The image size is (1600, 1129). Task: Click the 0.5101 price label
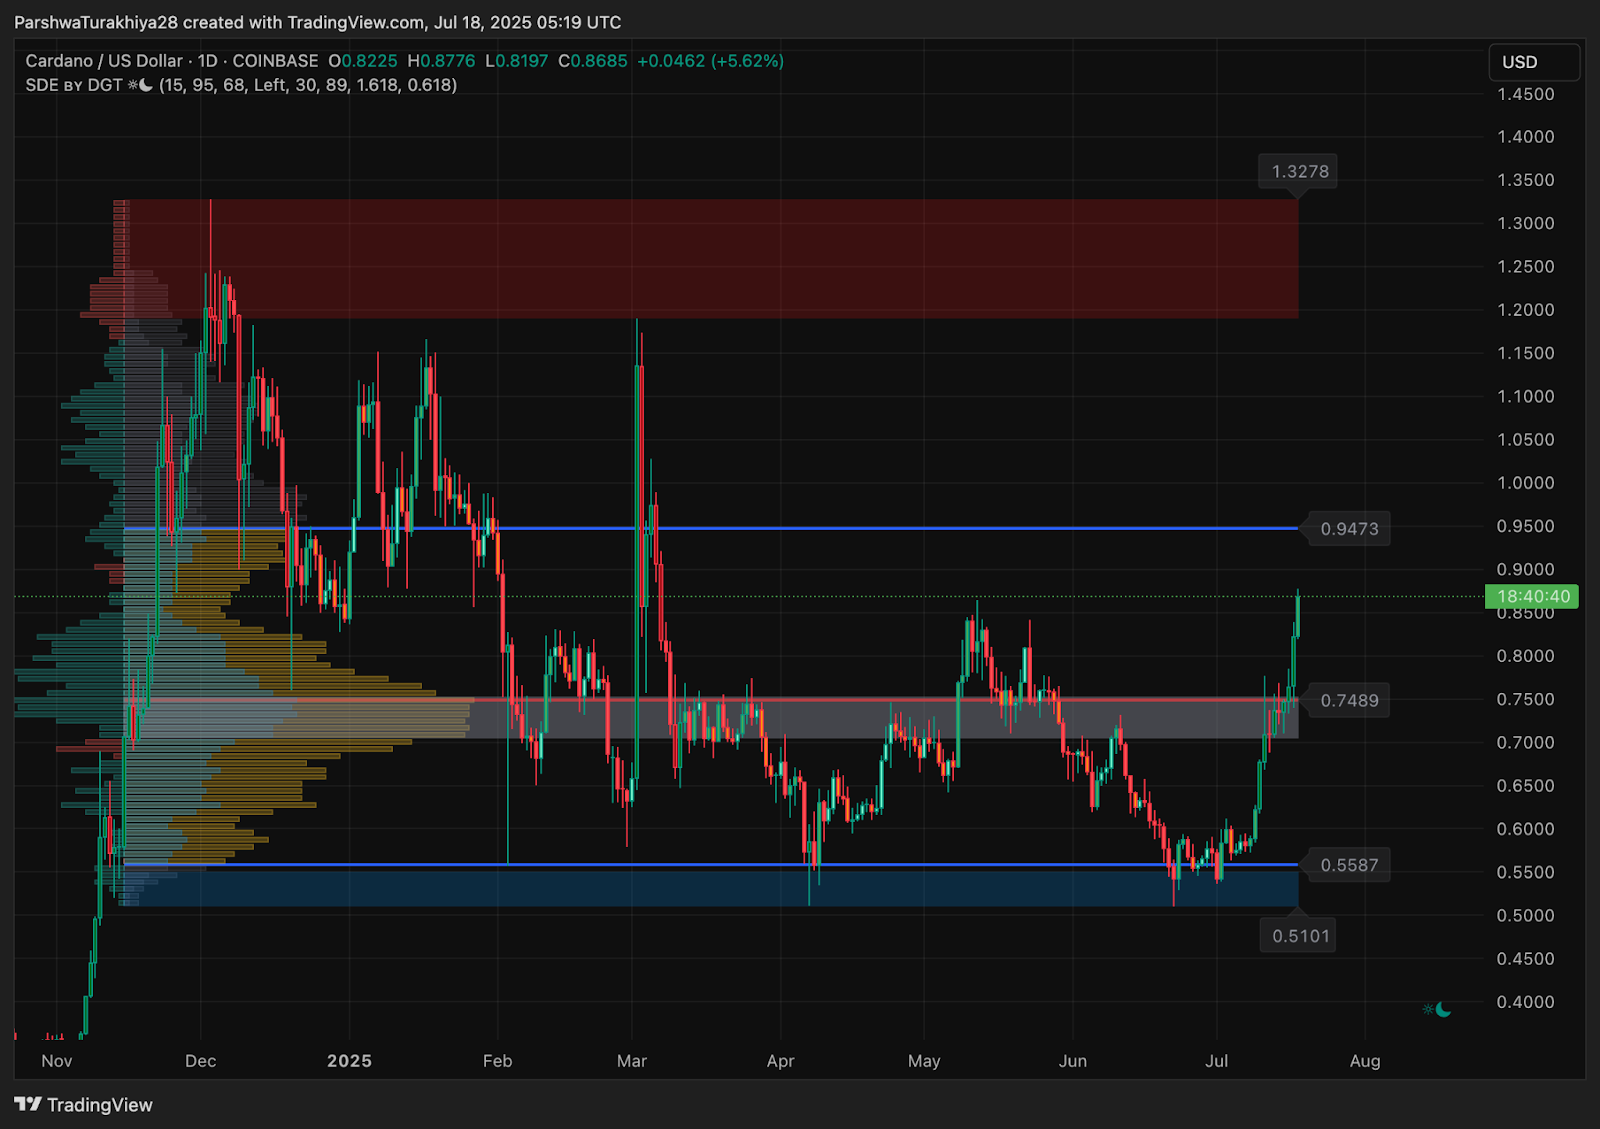[1300, 936]
